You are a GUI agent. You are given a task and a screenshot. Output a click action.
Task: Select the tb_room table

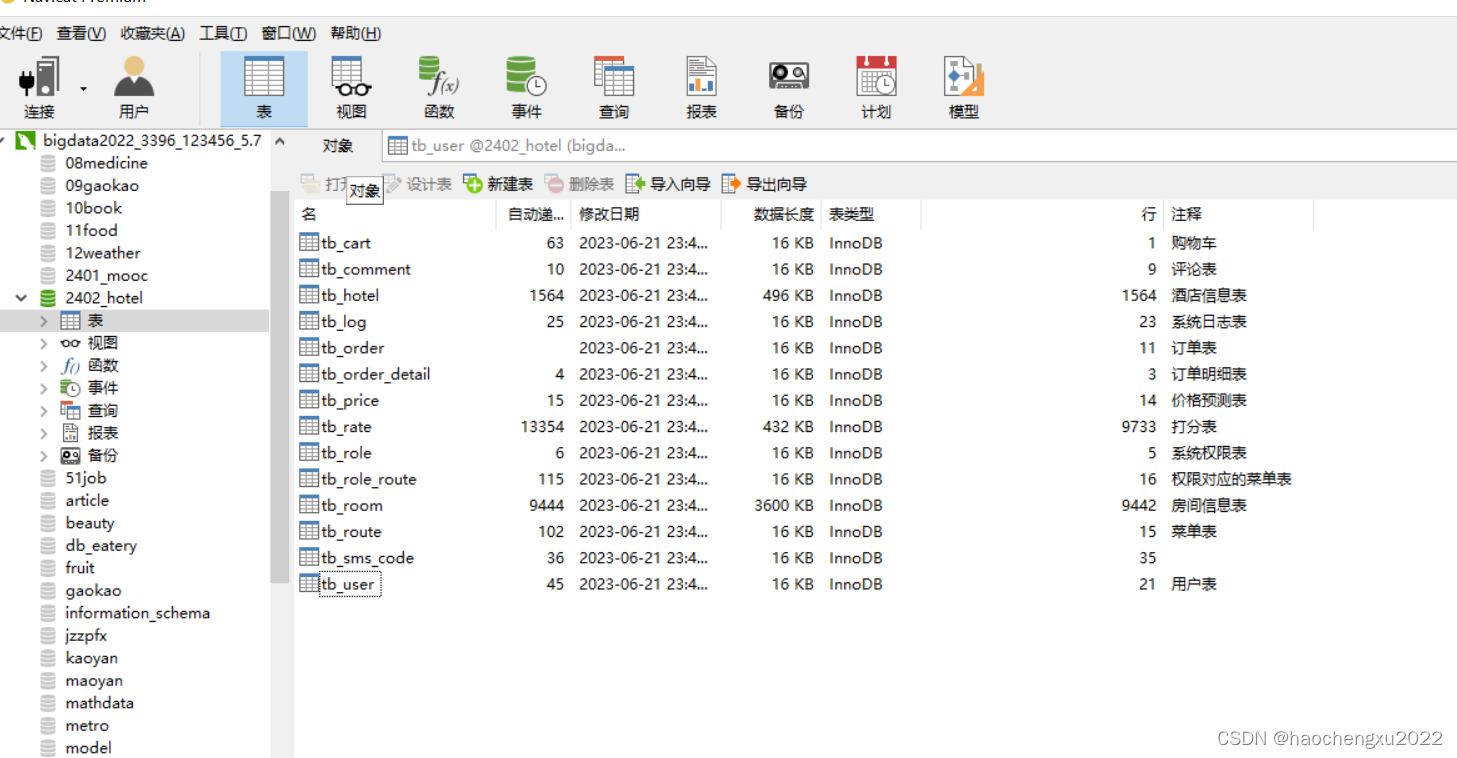(352, 505)
